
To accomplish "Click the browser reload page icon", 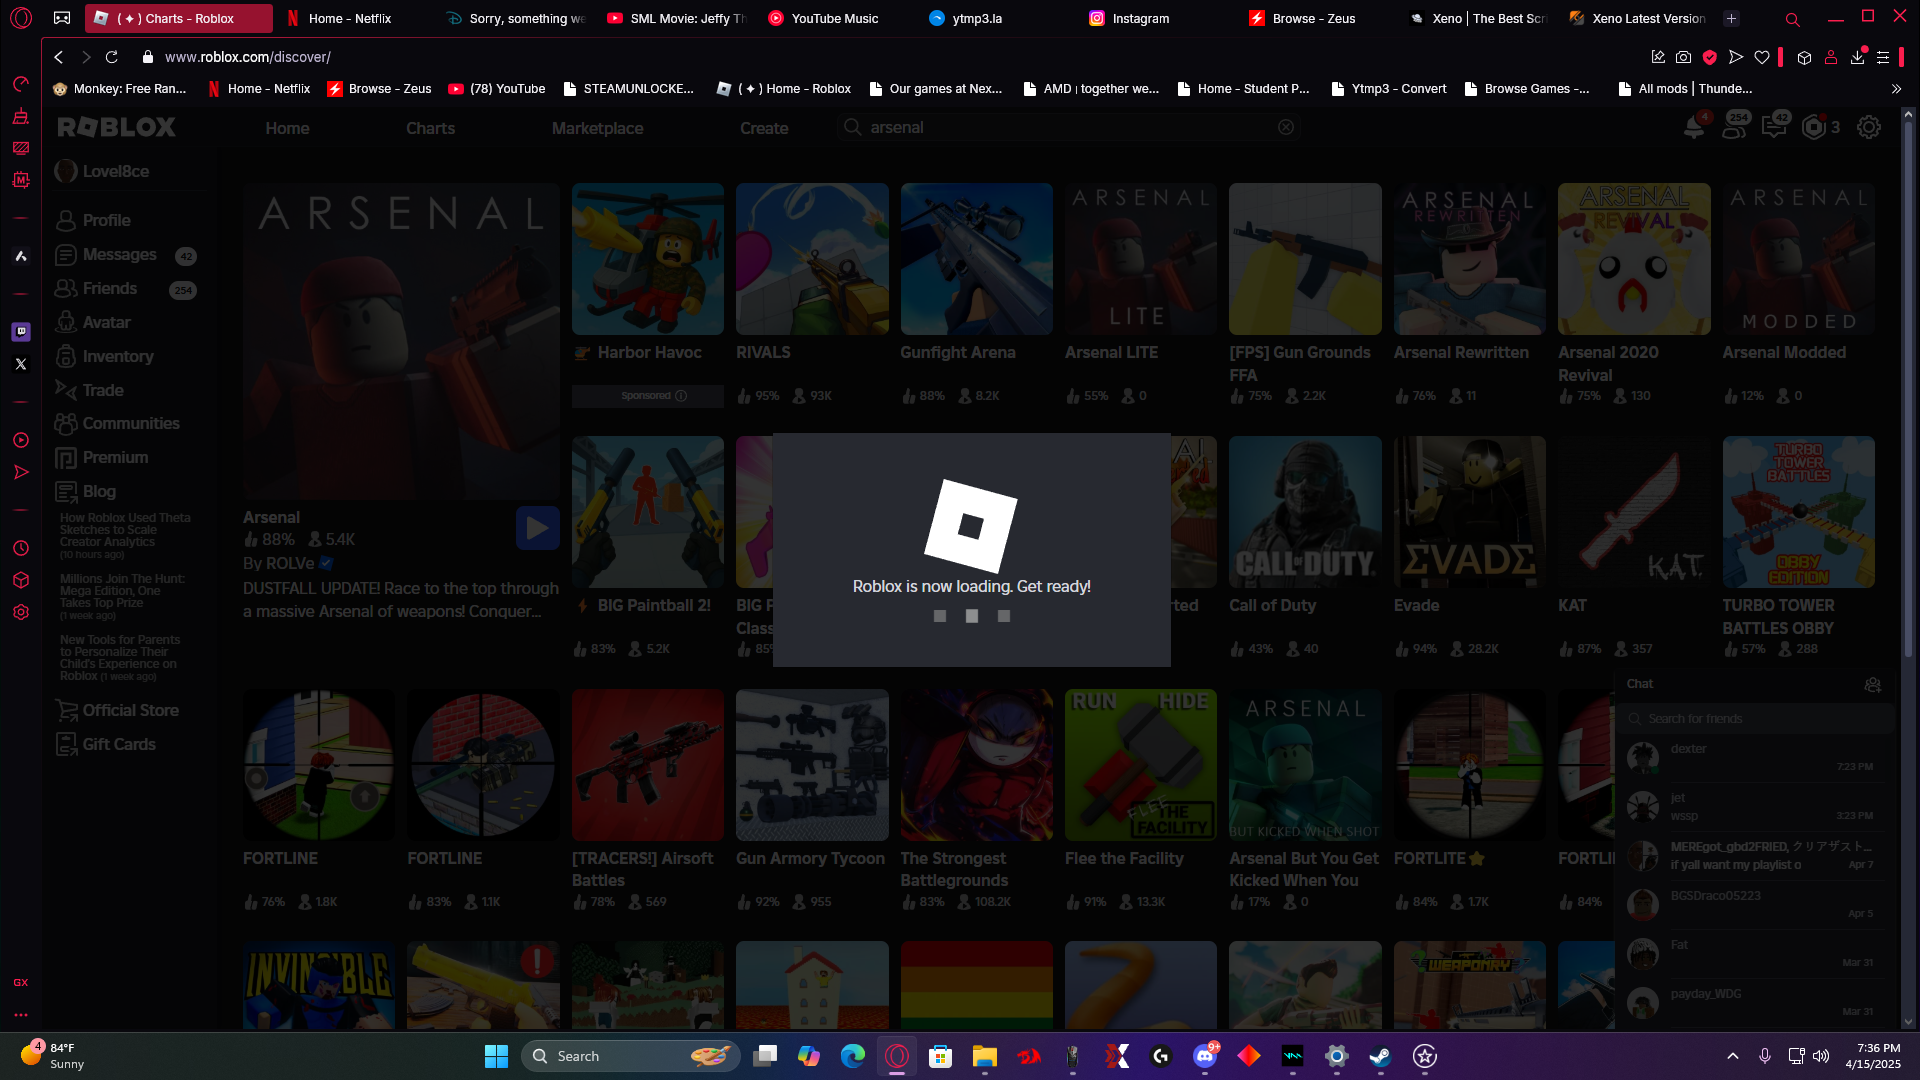I will pos(112,57).
